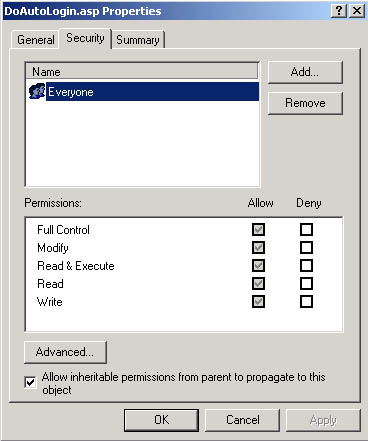Confirm changes with OK button
This screenshot has width=368, height=441.
coord(161,420)
